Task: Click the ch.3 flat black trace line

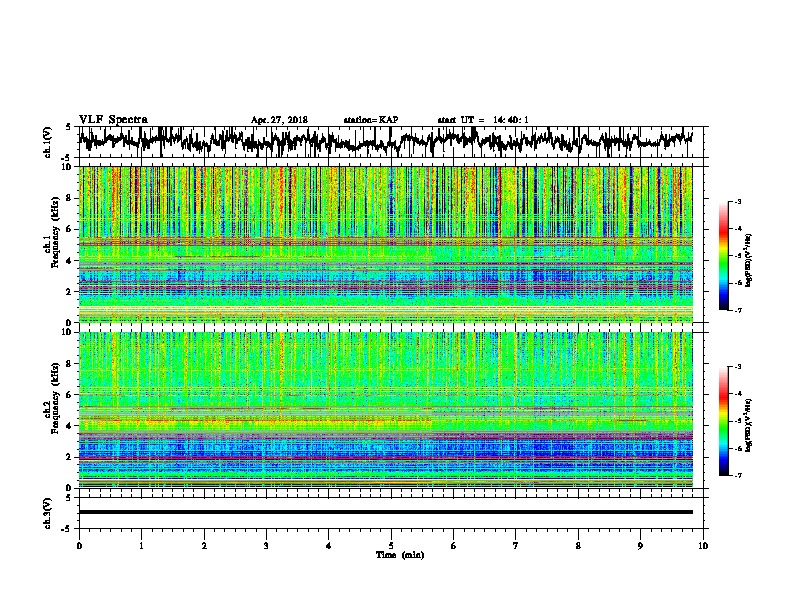Action: (385, 512)
